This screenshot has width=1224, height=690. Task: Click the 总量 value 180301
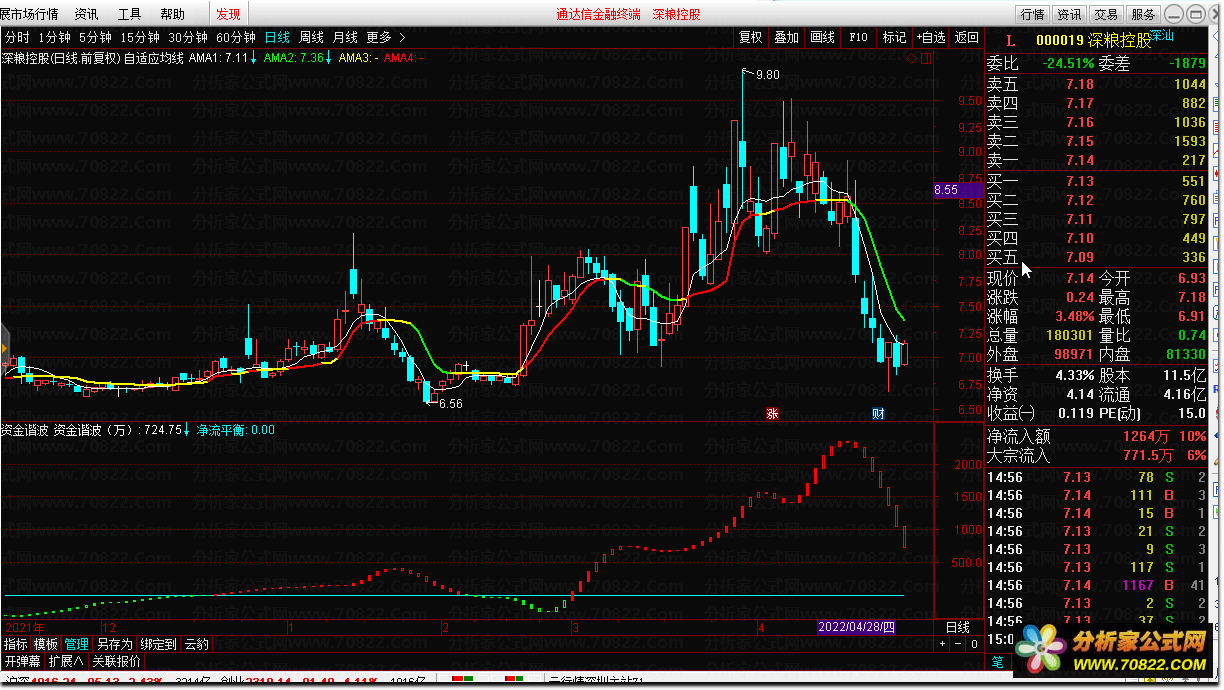(x=1068, y=336)
